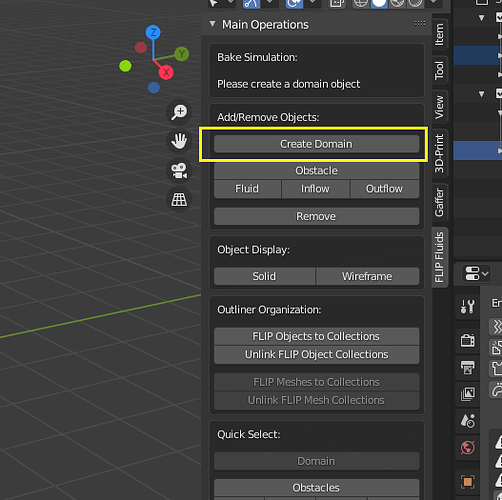This screenshot has height=500, width=502.
Task: Click the 'Object Display:' label
Action: point(253,250)
